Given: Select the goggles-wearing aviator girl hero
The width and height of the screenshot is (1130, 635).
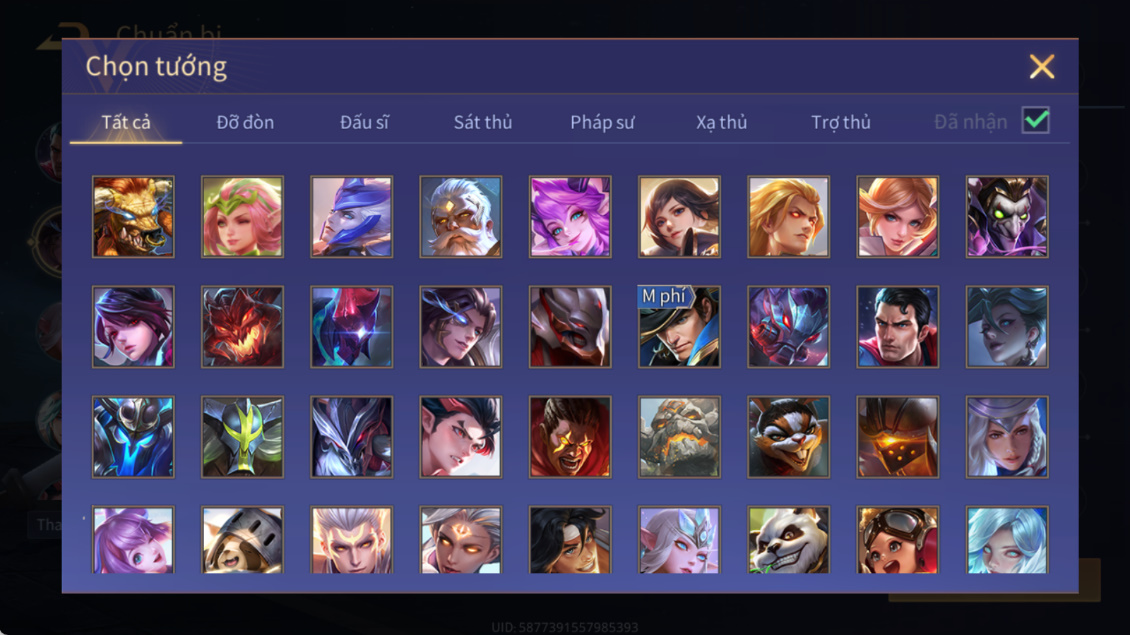Looking at the screenshot, I should [897, 540].
